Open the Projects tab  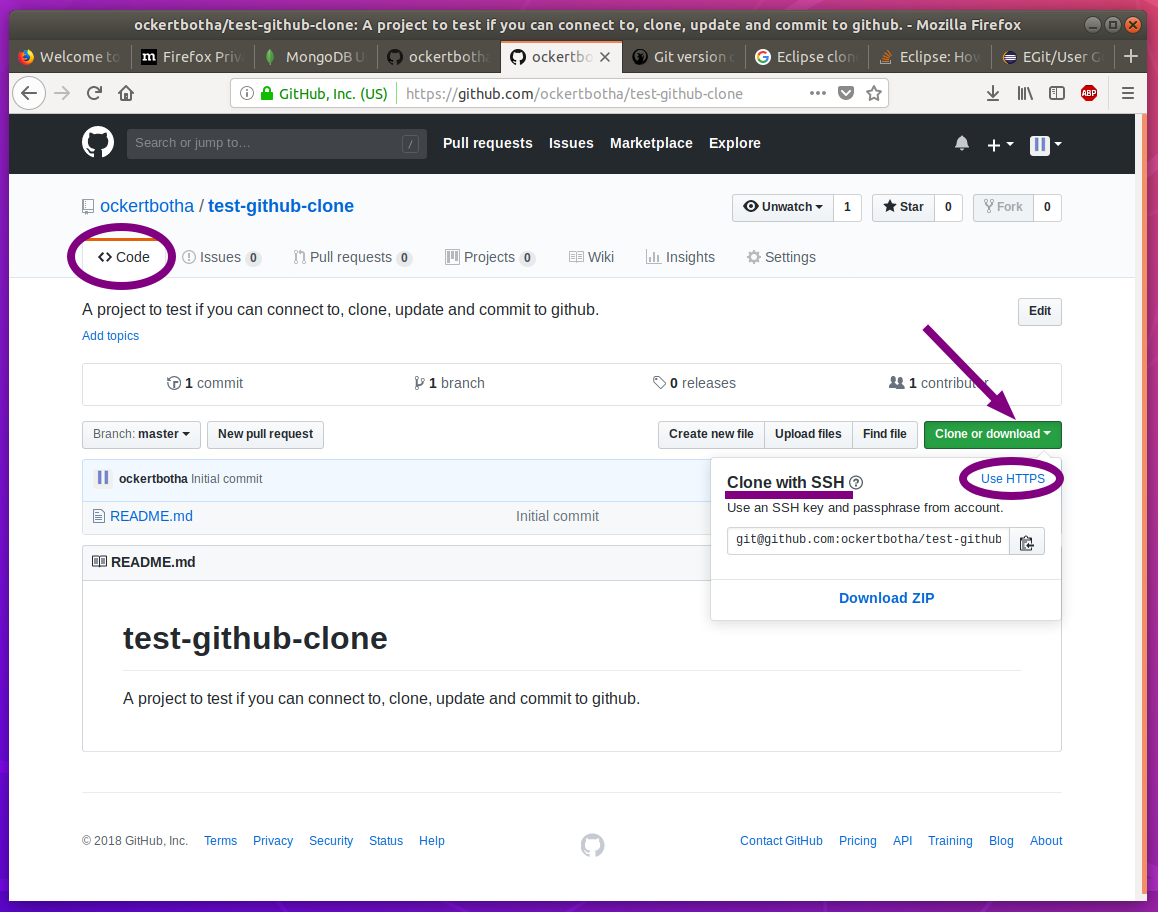tap(490, 257)
